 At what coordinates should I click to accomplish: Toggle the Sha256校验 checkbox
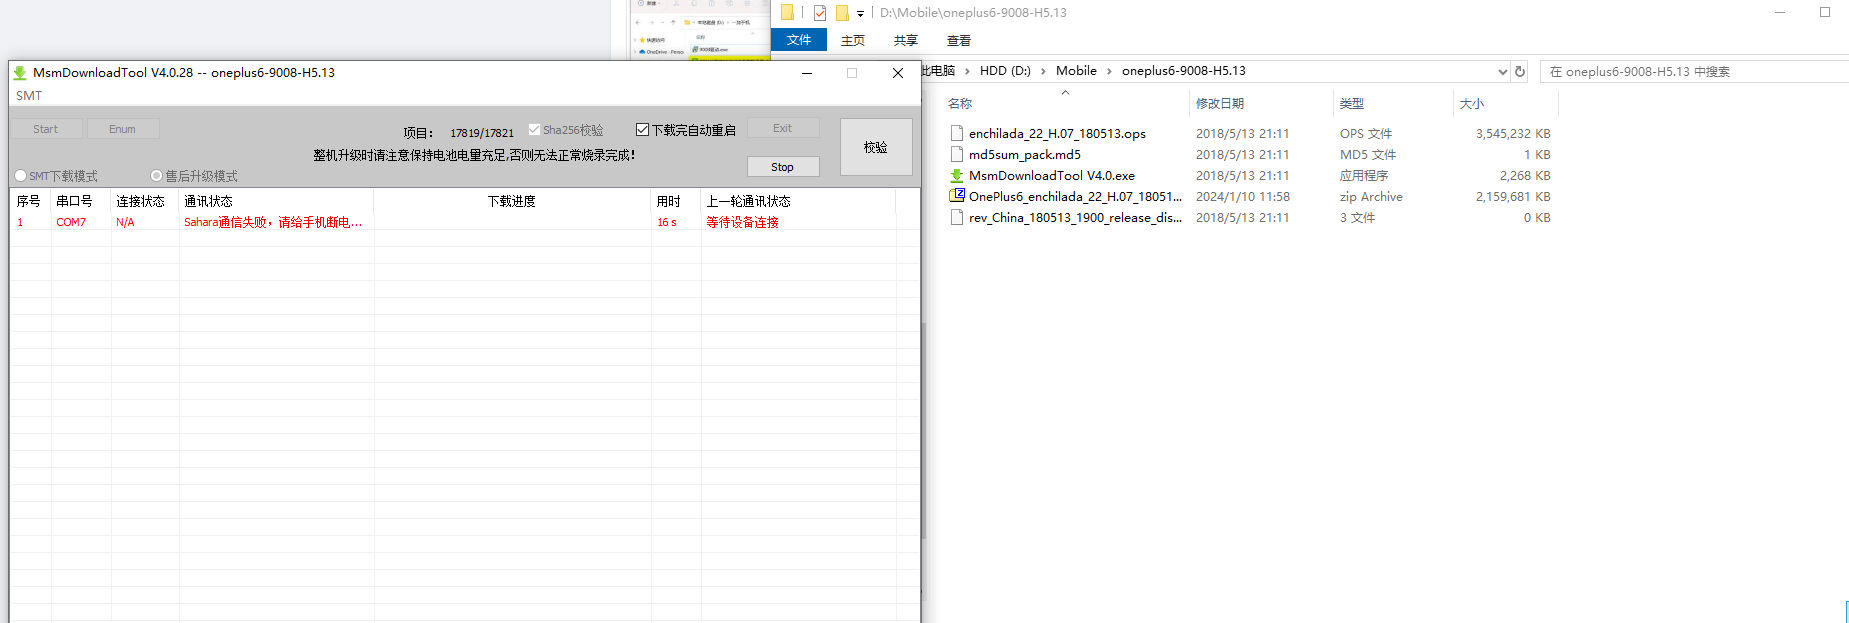click(x=535, y=129)
